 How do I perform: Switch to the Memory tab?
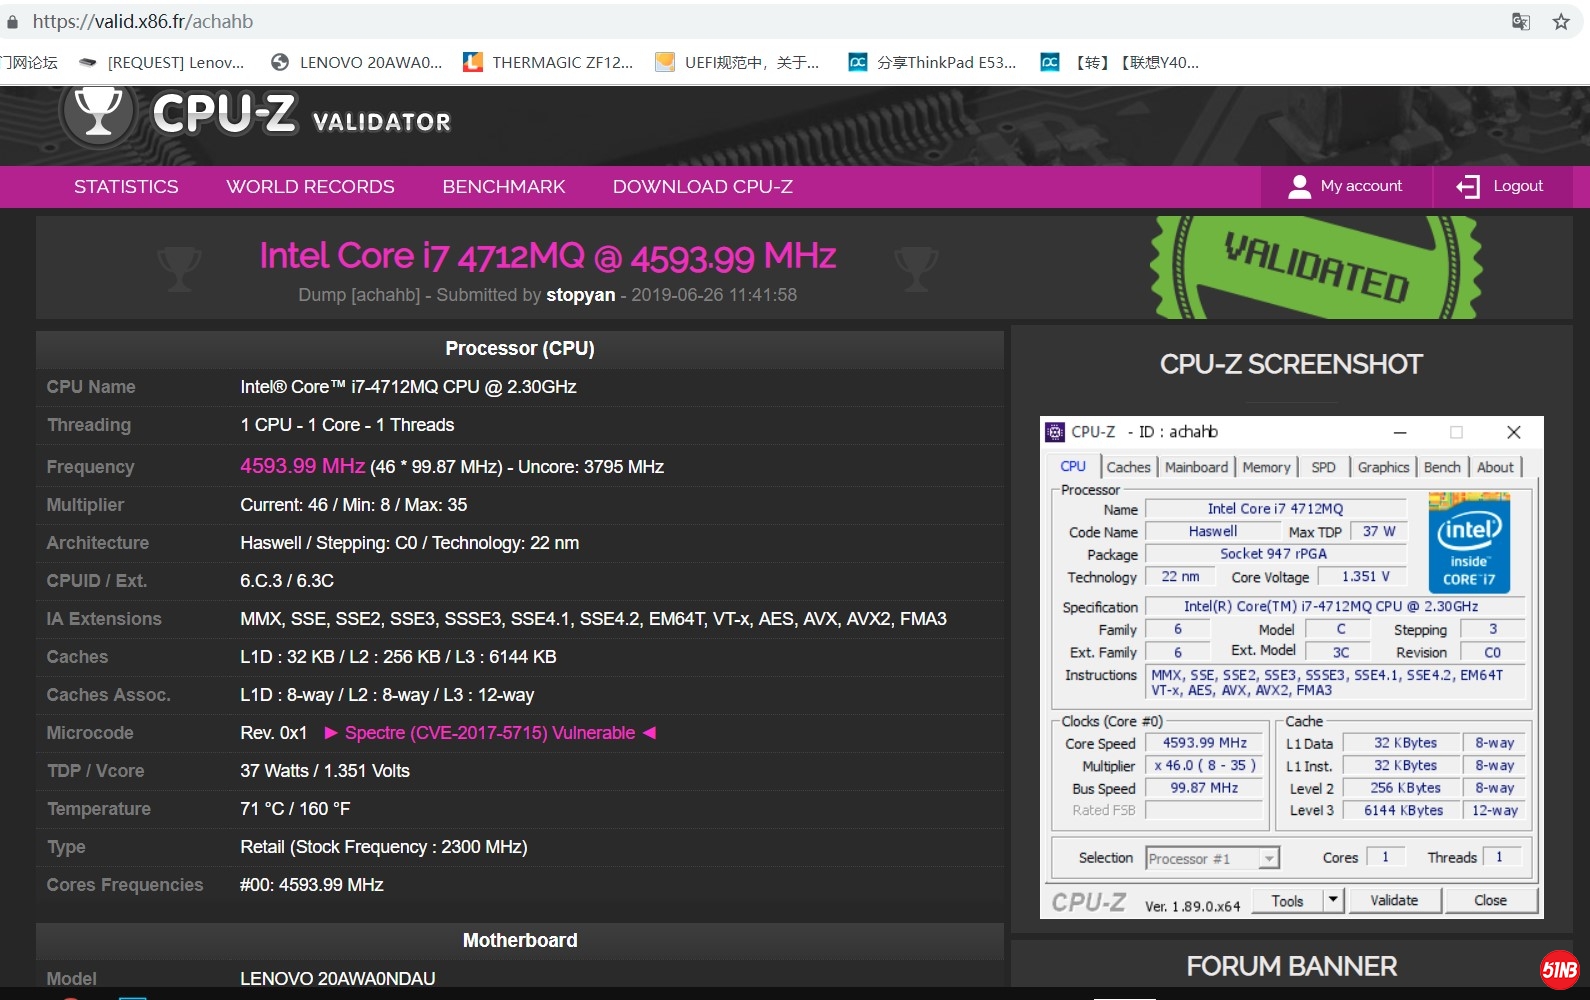1266,467
